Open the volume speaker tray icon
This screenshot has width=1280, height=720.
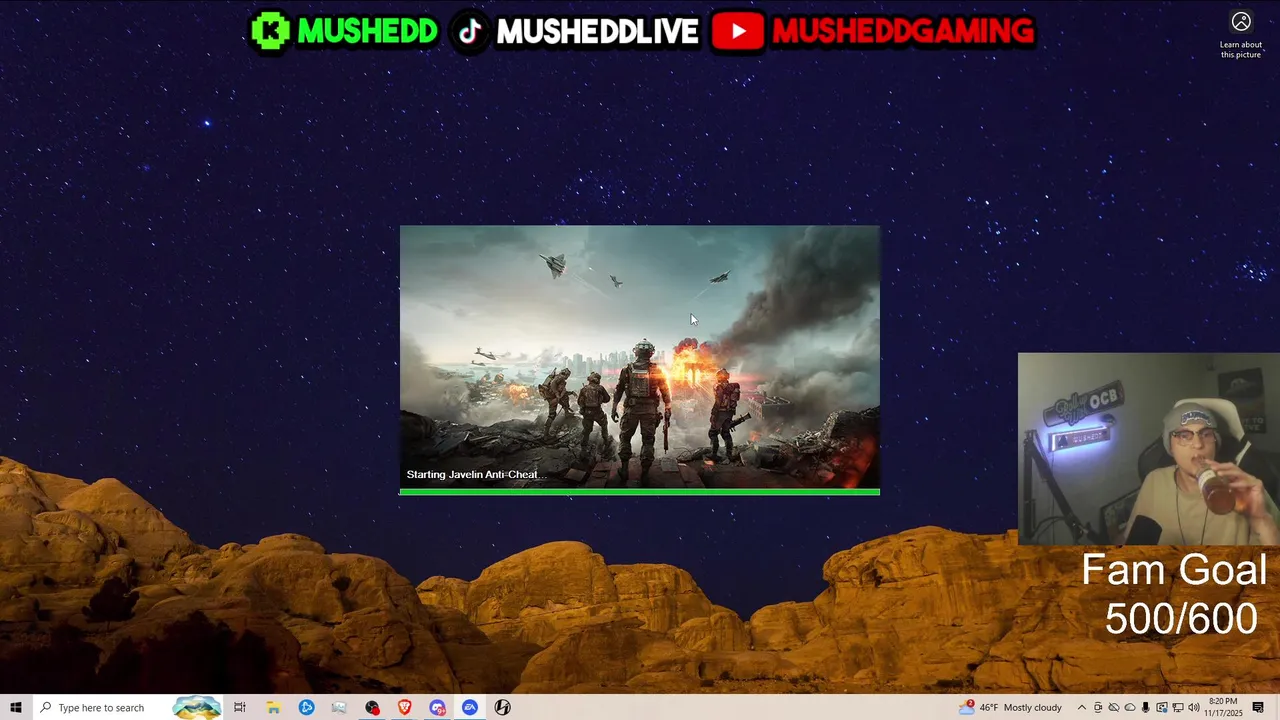1194,707
